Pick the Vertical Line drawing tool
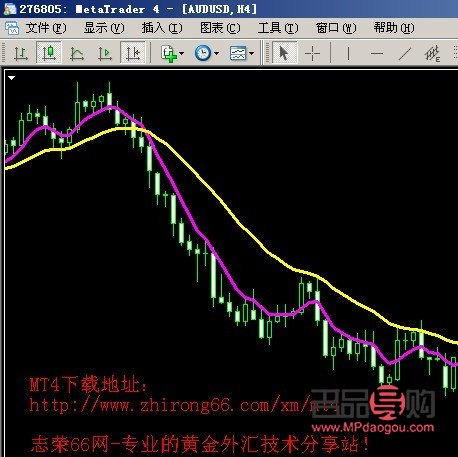458x457 pixels. [x=348, y=53]
